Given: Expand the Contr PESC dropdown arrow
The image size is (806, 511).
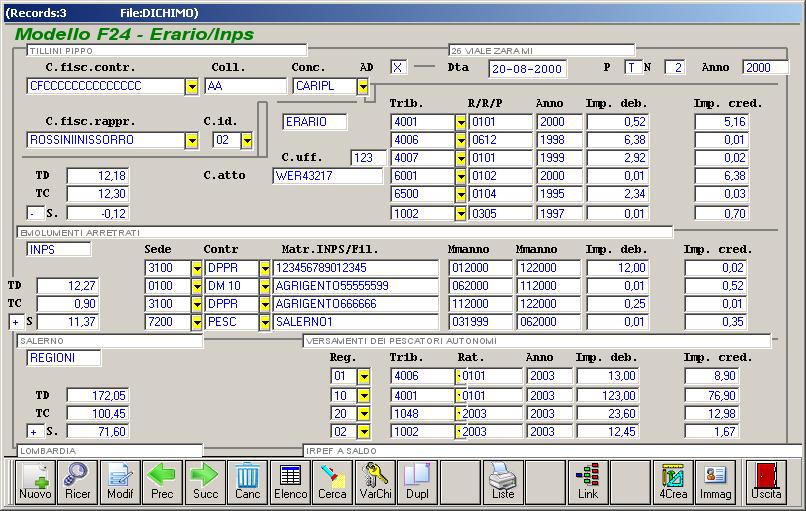Looking at the screenshot, I should tap(264, 322).
